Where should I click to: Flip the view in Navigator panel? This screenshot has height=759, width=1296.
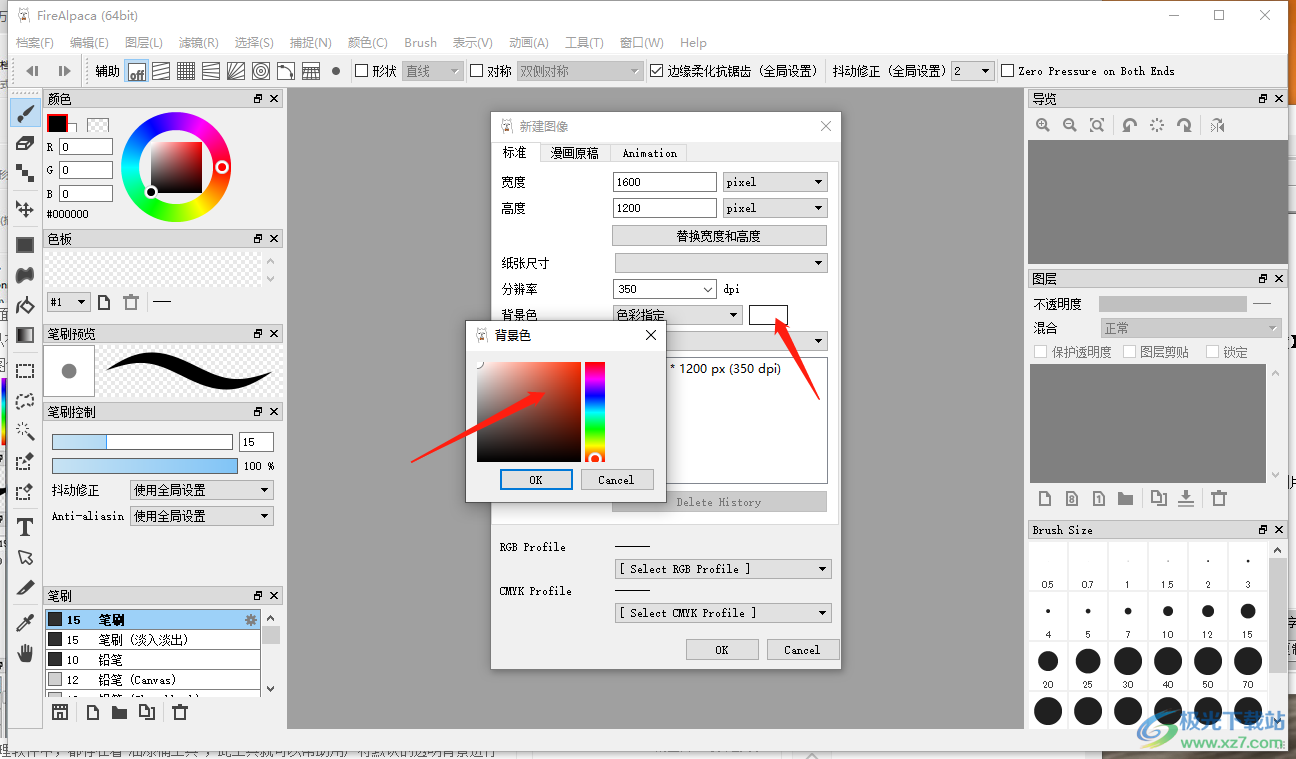coord(1217,125)
